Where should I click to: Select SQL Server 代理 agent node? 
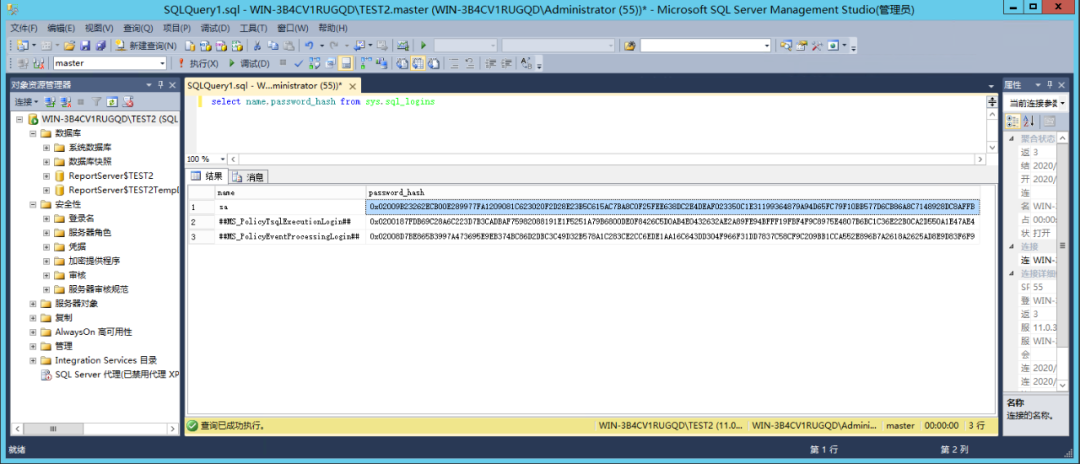(x=117, y=375)
